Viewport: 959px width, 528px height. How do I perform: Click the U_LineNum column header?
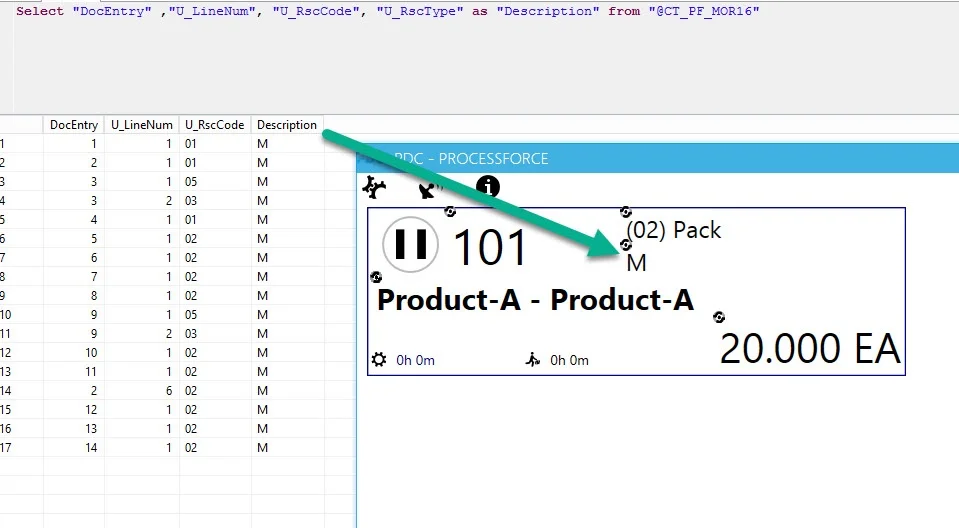pos(141,125)
